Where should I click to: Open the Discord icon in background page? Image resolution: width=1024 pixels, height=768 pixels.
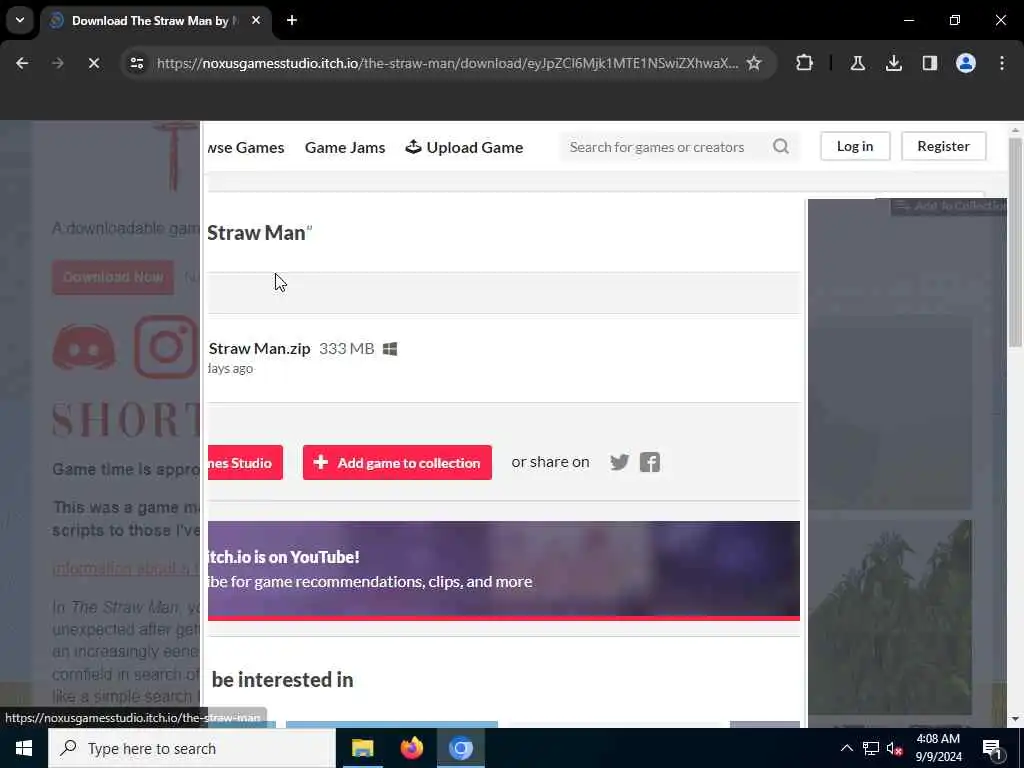click(84, 347)
